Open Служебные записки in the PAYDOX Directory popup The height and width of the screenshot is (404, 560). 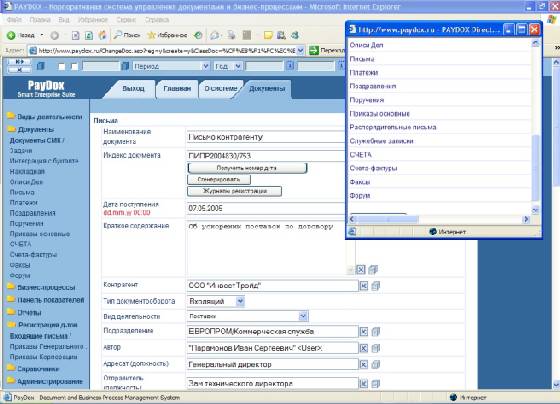(381, 141)
